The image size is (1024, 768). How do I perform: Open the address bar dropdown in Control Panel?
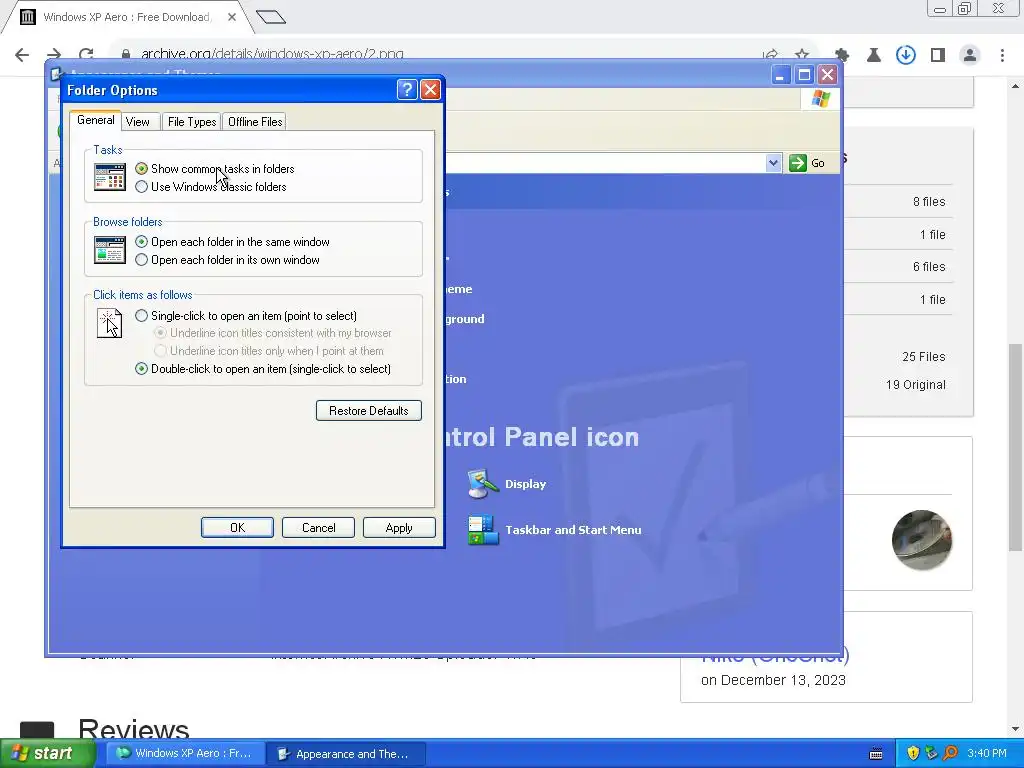click(x=773, y=163)
